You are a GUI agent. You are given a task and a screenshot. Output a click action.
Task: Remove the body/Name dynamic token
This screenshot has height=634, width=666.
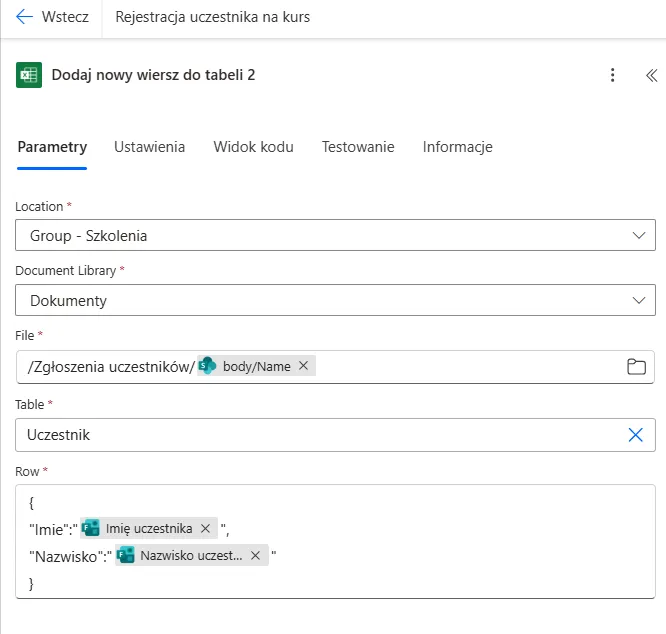coord(303,366)
